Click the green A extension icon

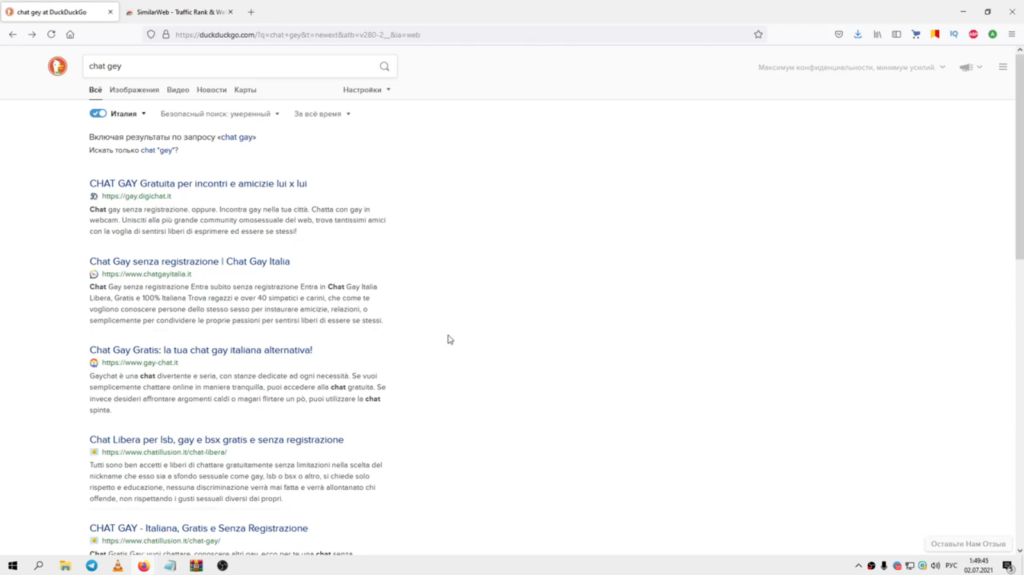click(x=993, y=35)
